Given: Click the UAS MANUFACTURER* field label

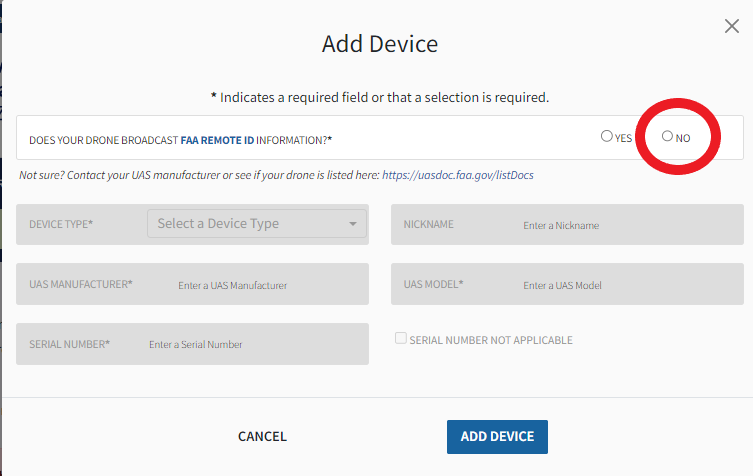Looking at the screenshot, I should [81, 284].
